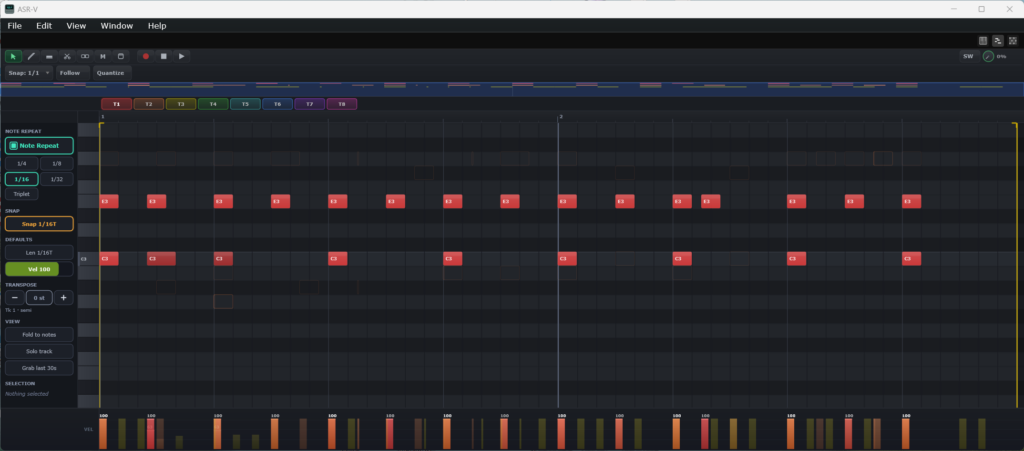The image size is (1024, 451).
Task: Set note repeat rate to 1/32
Action: [57, 179]
